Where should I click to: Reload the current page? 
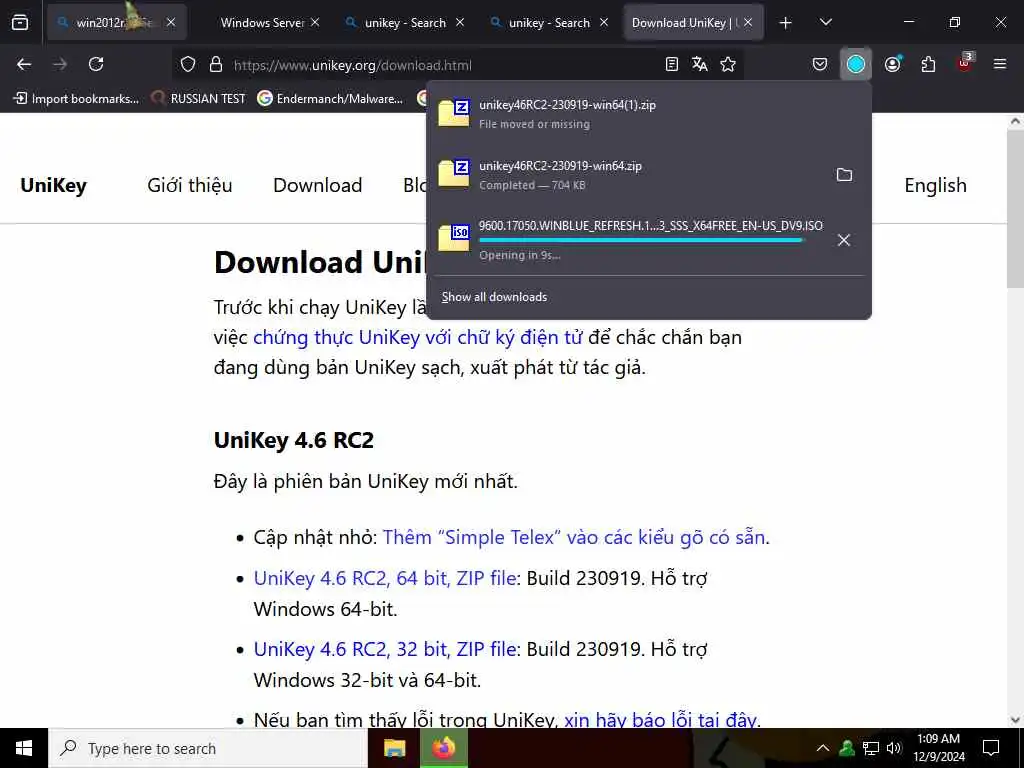96,64
